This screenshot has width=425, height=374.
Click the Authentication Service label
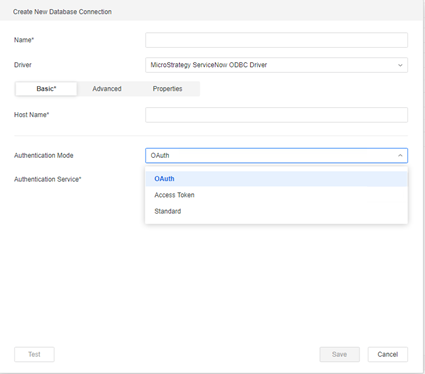click(x=48, y=179)
